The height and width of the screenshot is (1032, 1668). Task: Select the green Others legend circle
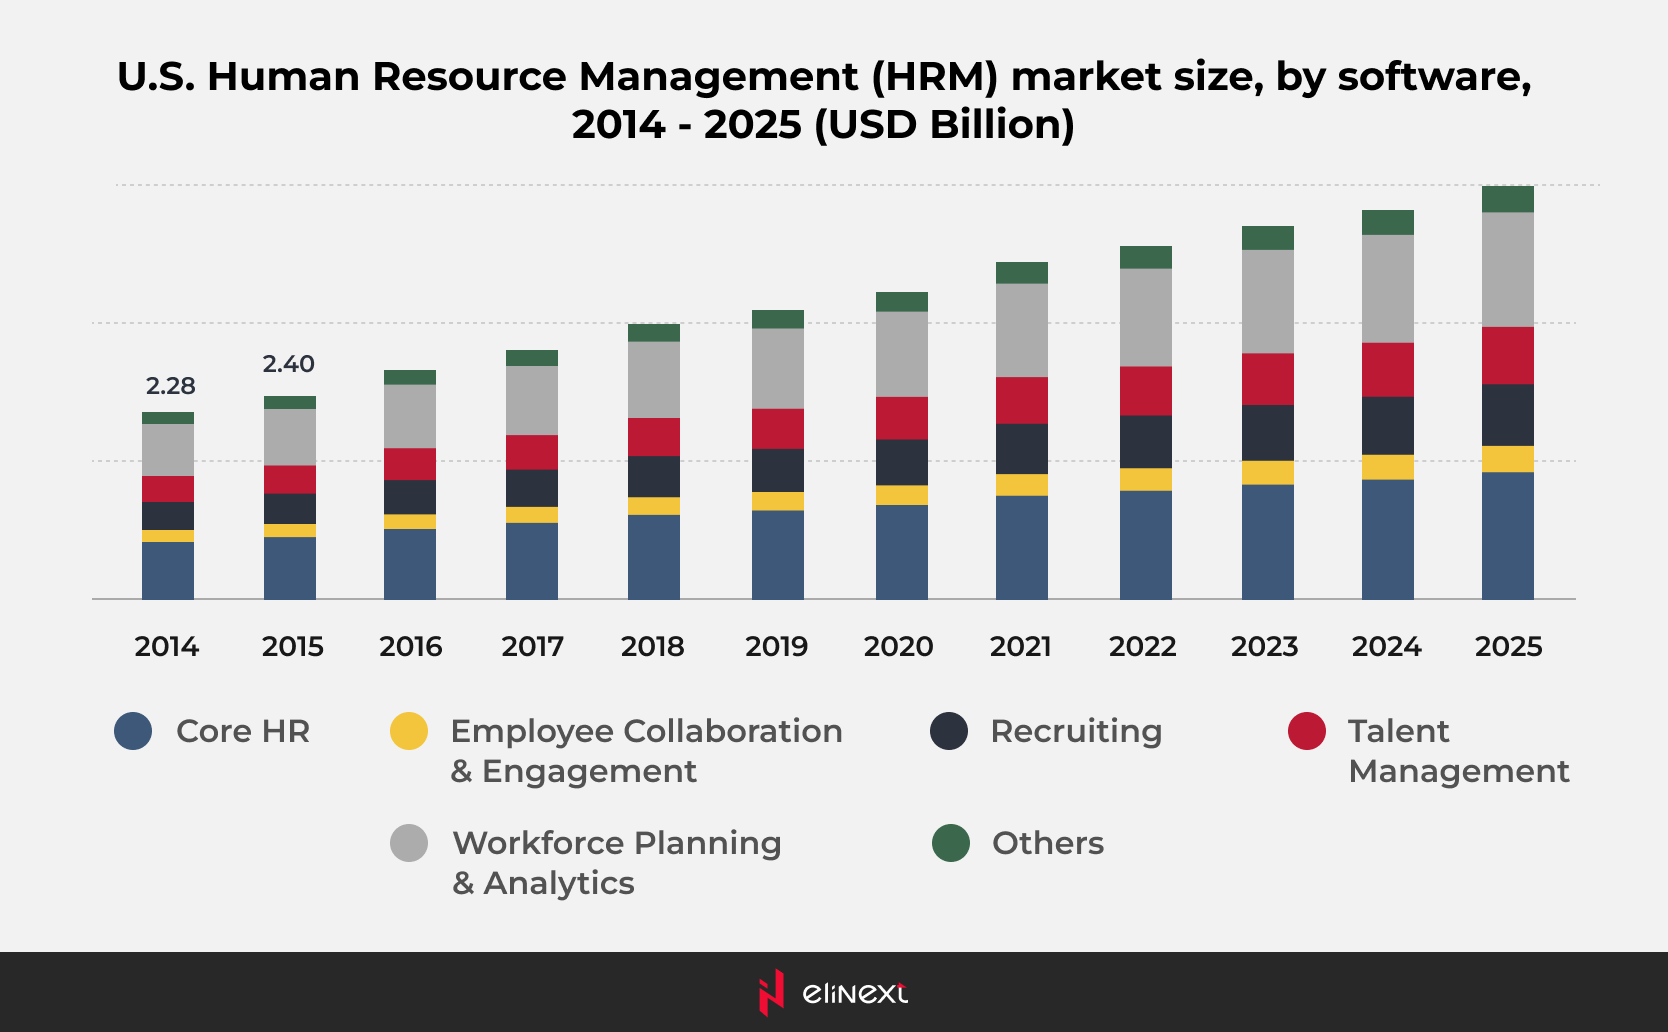(951, 843)
